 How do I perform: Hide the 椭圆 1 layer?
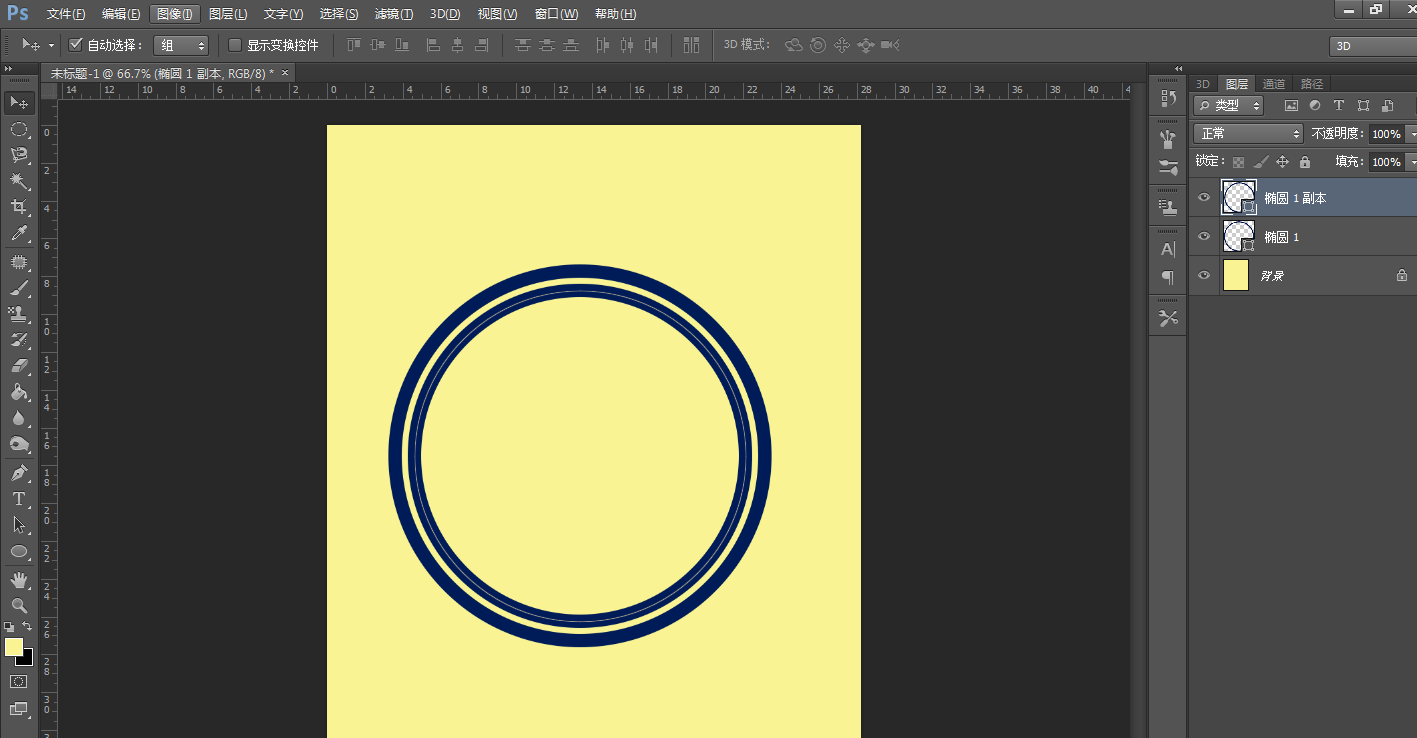tap(1204, 236)
